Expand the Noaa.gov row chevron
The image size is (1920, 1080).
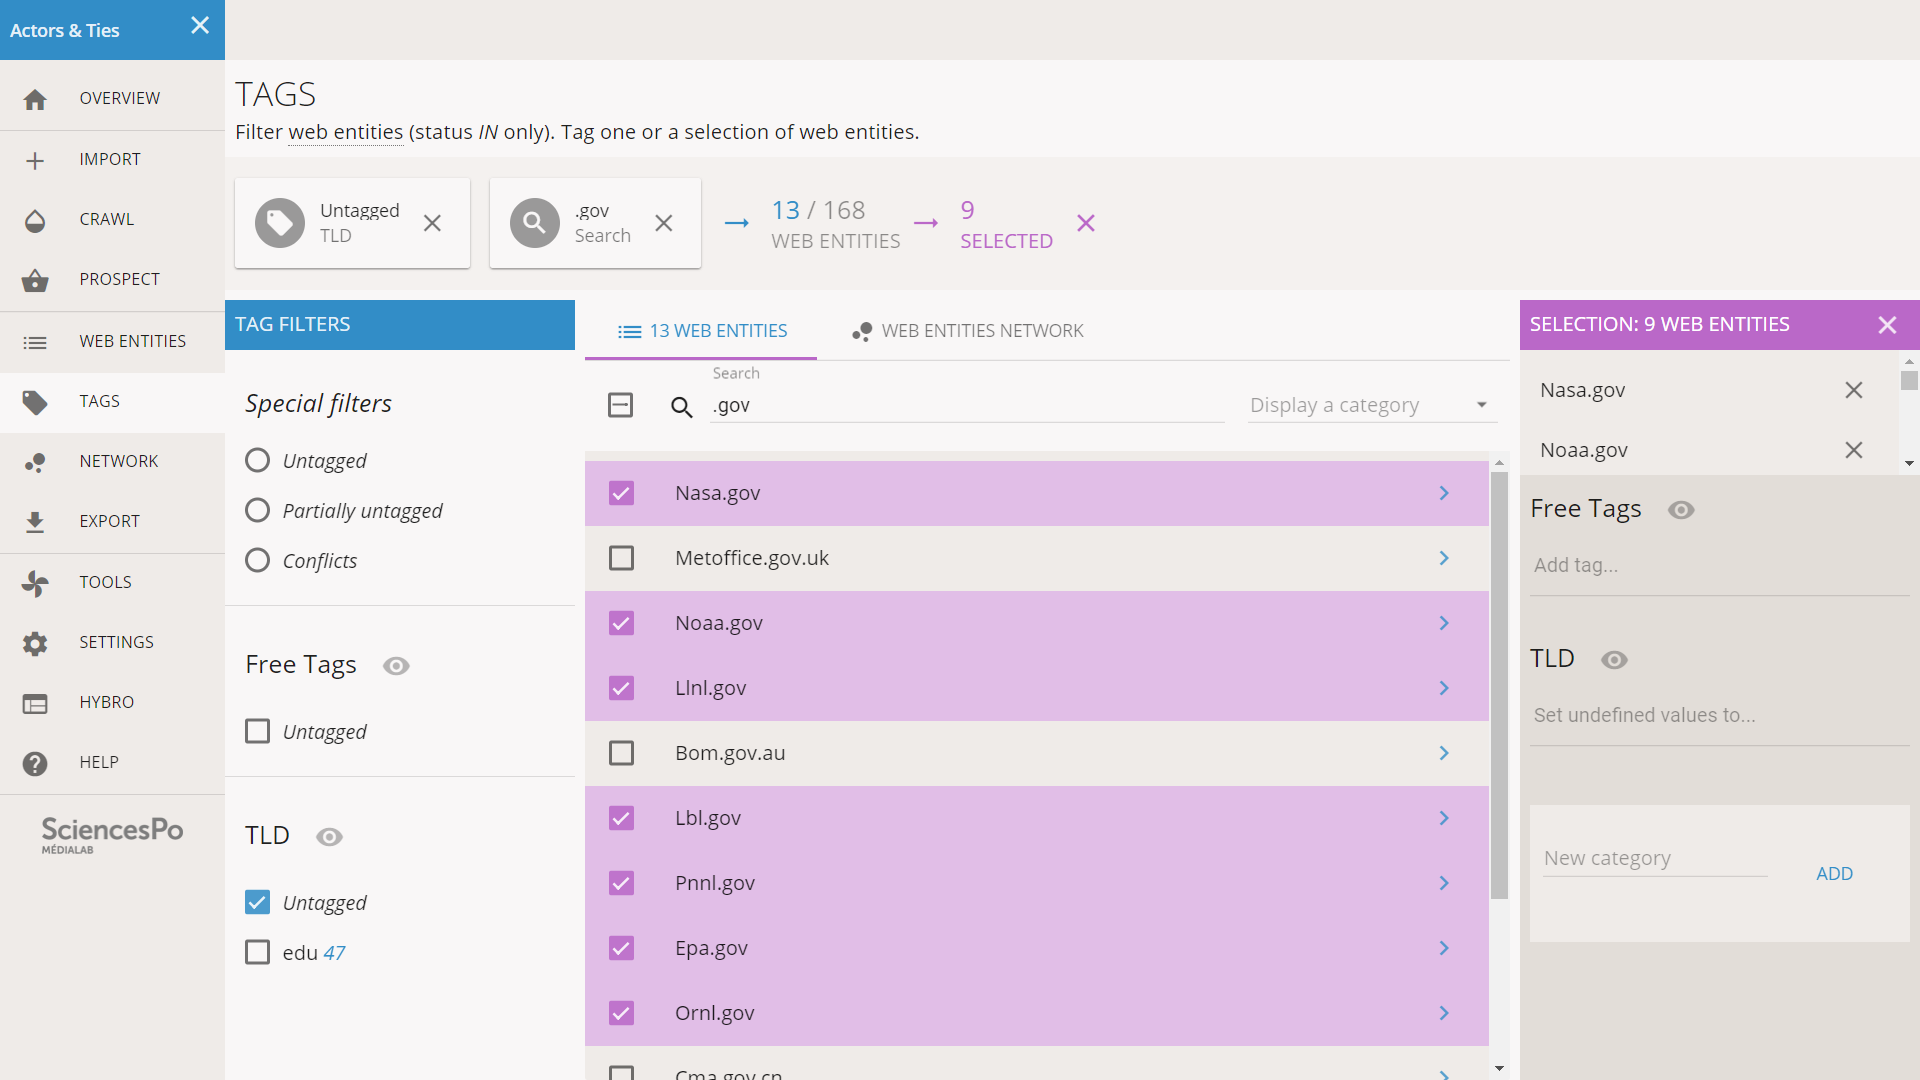(1444, 623)
